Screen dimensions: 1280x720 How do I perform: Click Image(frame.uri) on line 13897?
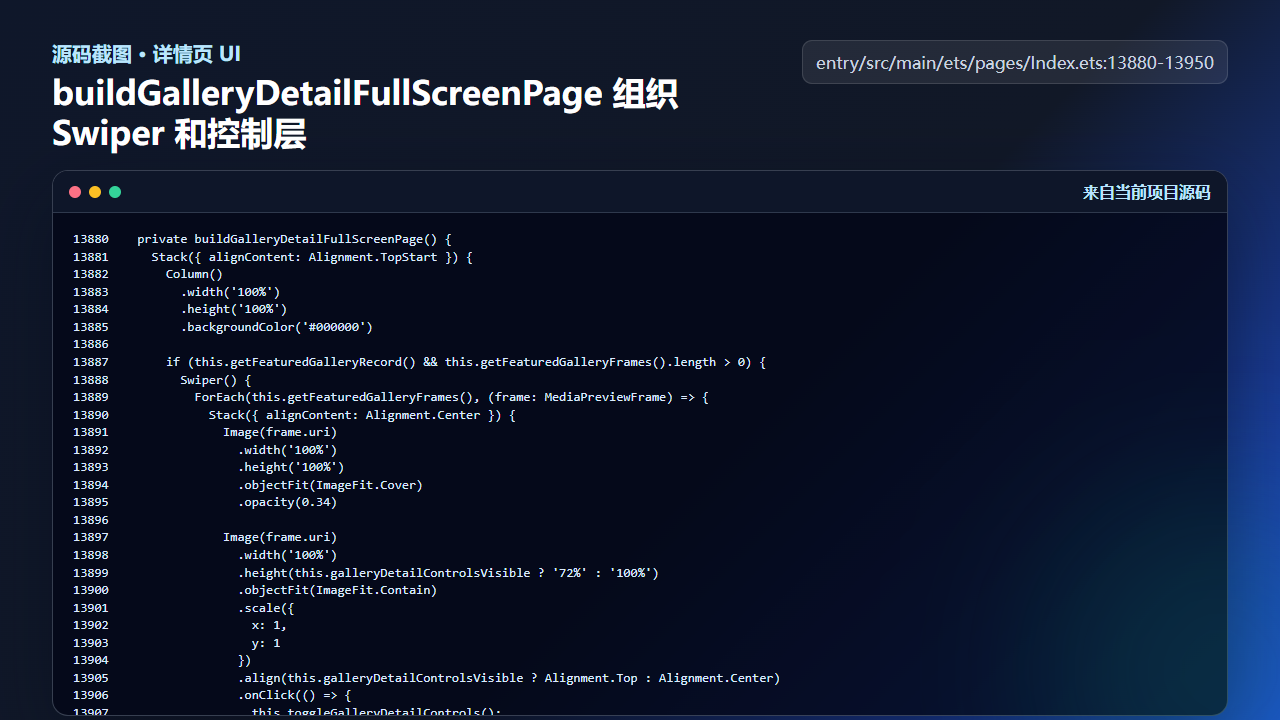pos(280,537)
